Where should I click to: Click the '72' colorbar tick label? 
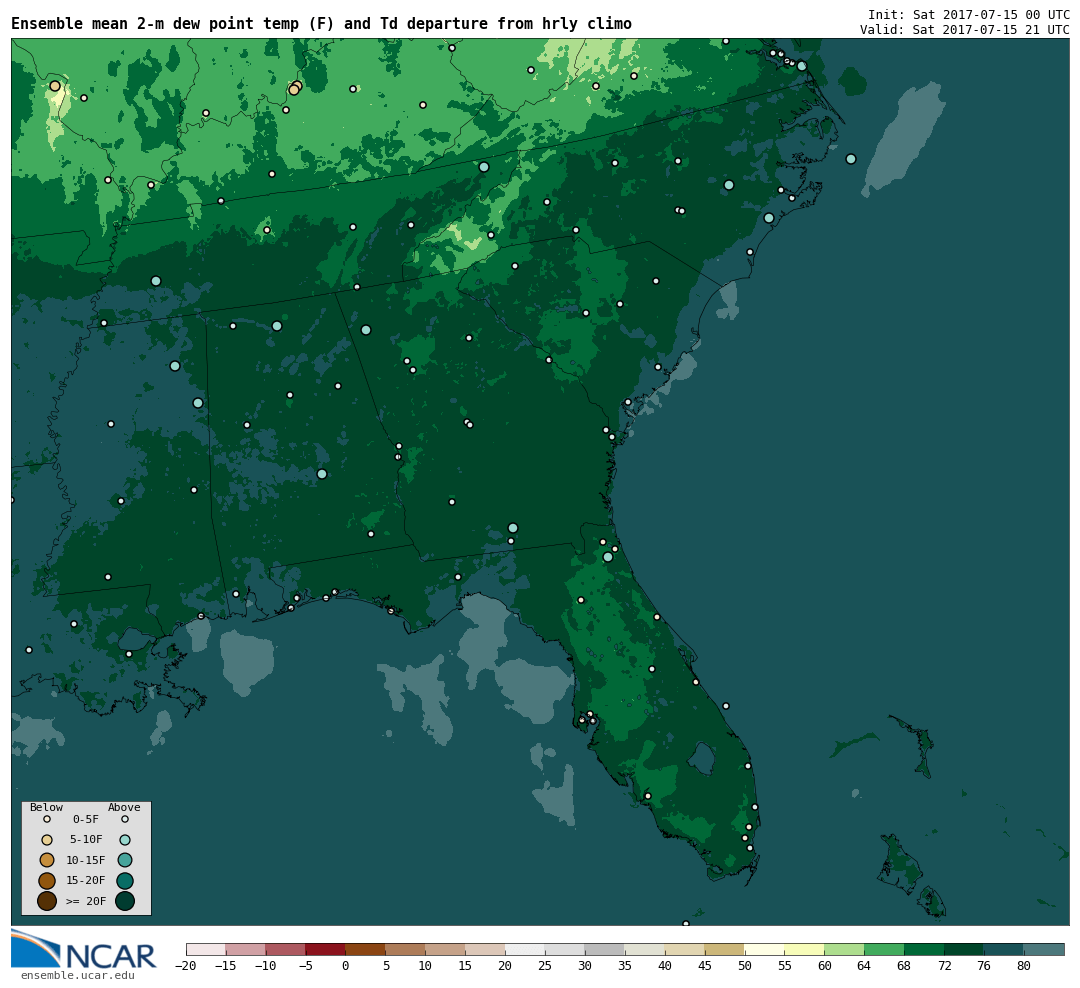pyautogui.click(x=944, y=966)
